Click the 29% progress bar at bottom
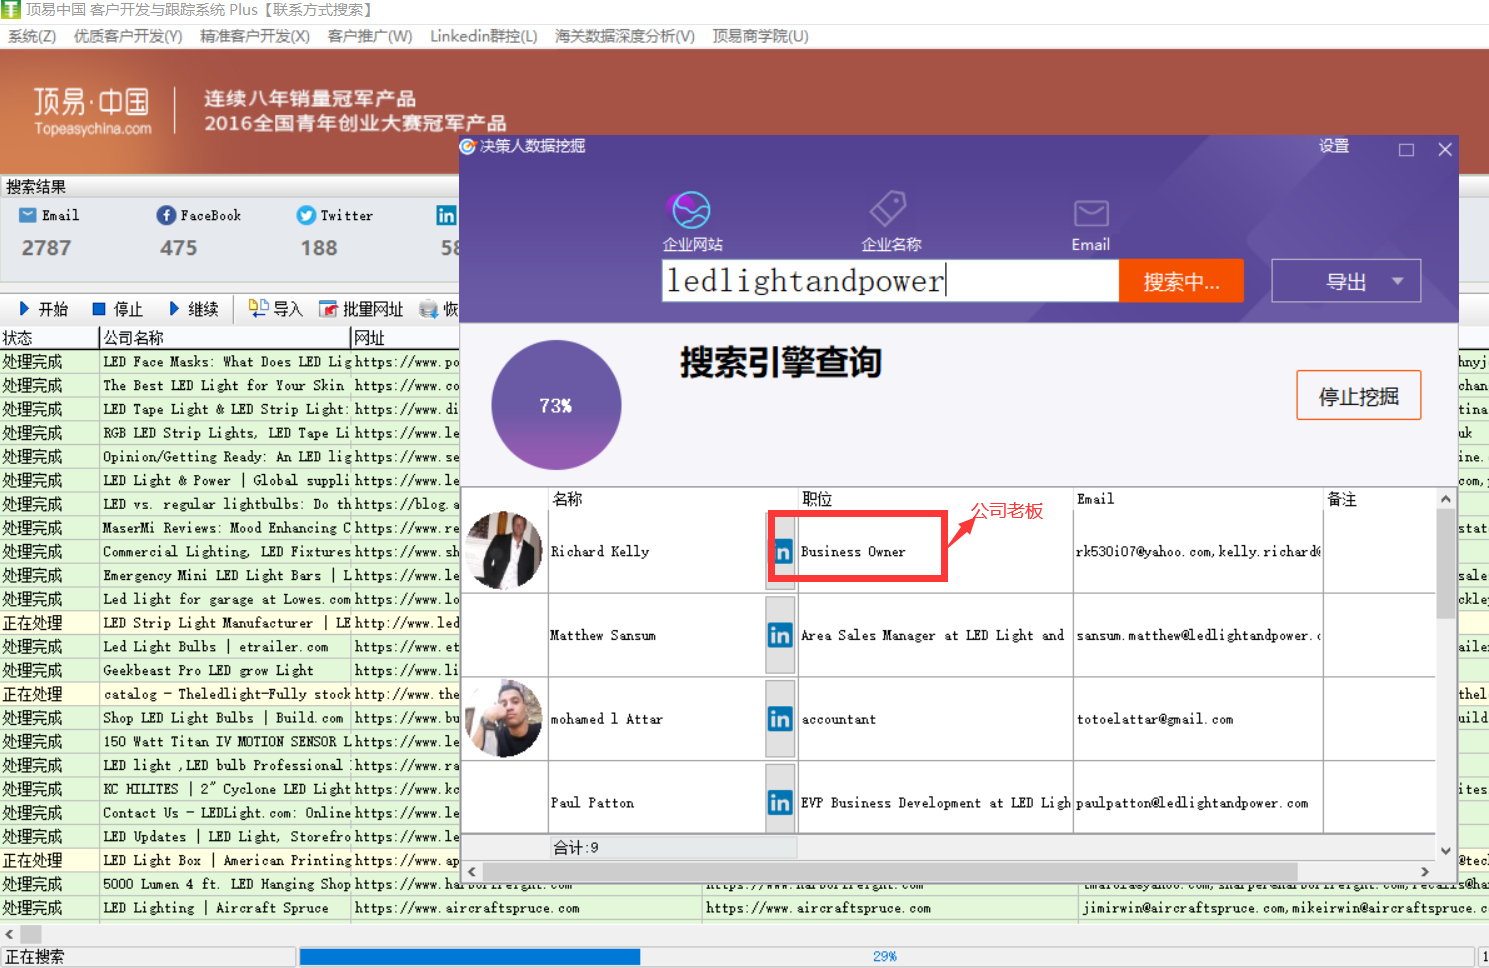The height and width of the screenshot is (968, 1489). click(x=885, y=957)
